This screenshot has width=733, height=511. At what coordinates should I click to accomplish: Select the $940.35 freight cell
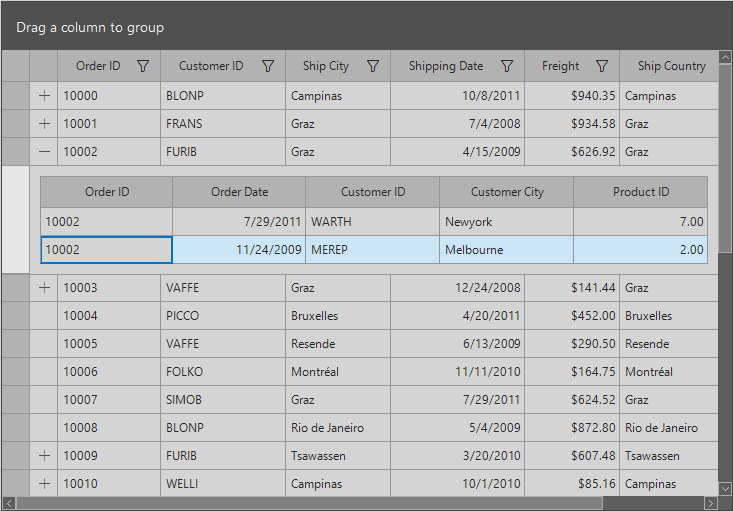(572, 96)
